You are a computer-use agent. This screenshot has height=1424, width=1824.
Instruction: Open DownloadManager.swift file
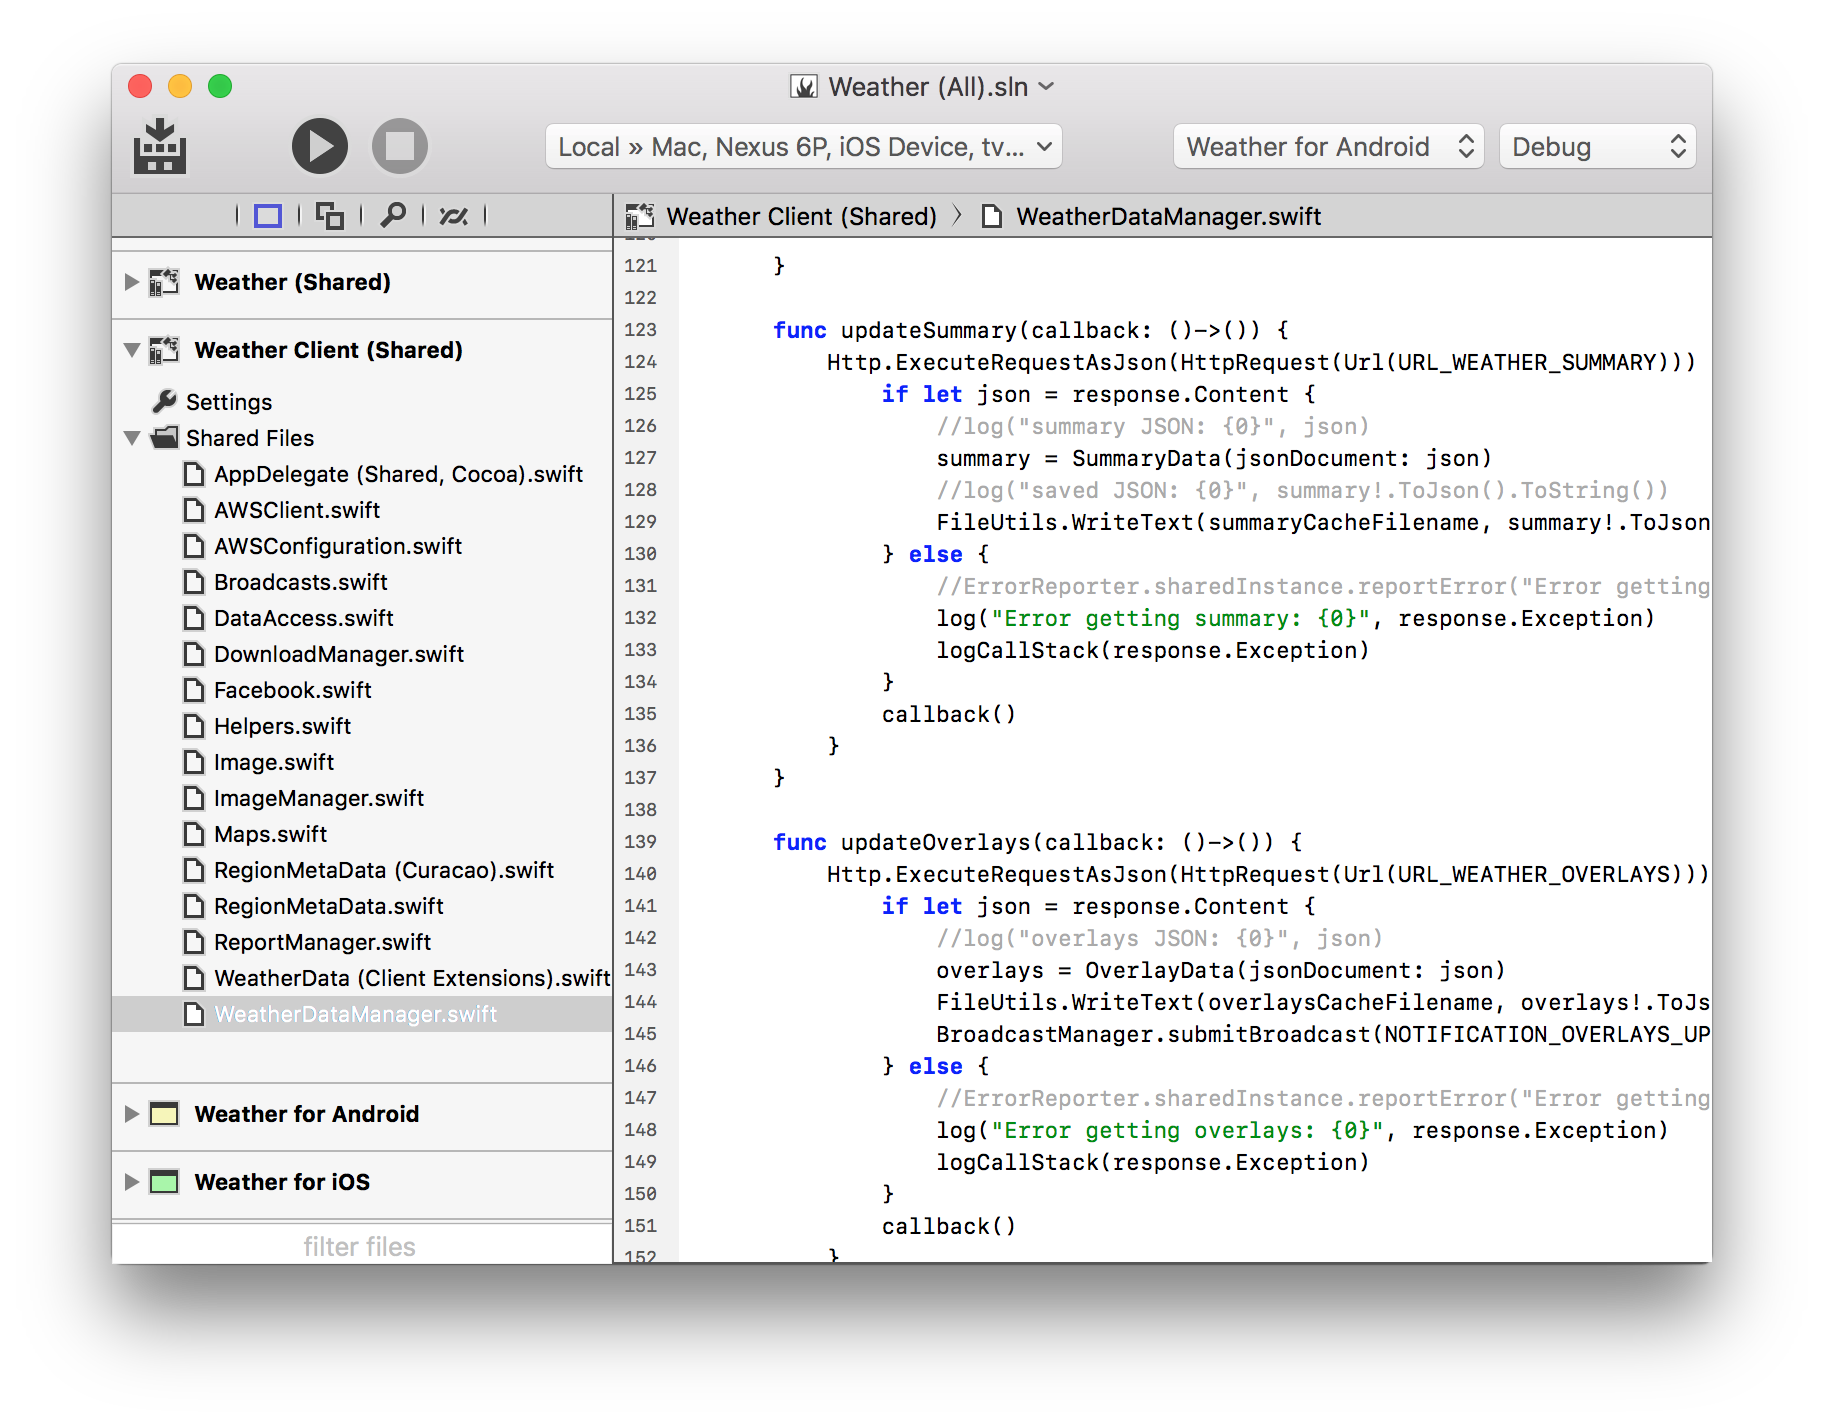pyautogui.click(x=339, y=654)
